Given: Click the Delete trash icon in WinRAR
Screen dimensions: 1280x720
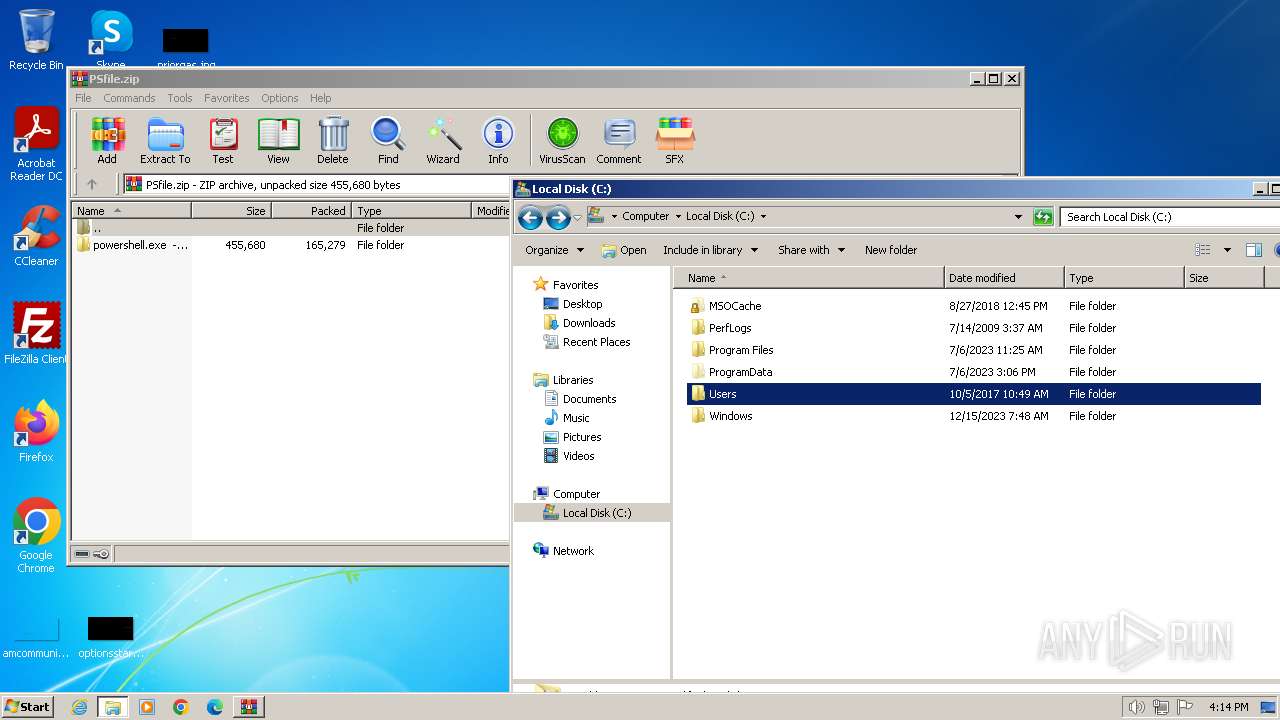Looking at the screenshot, I should [333, 140].
